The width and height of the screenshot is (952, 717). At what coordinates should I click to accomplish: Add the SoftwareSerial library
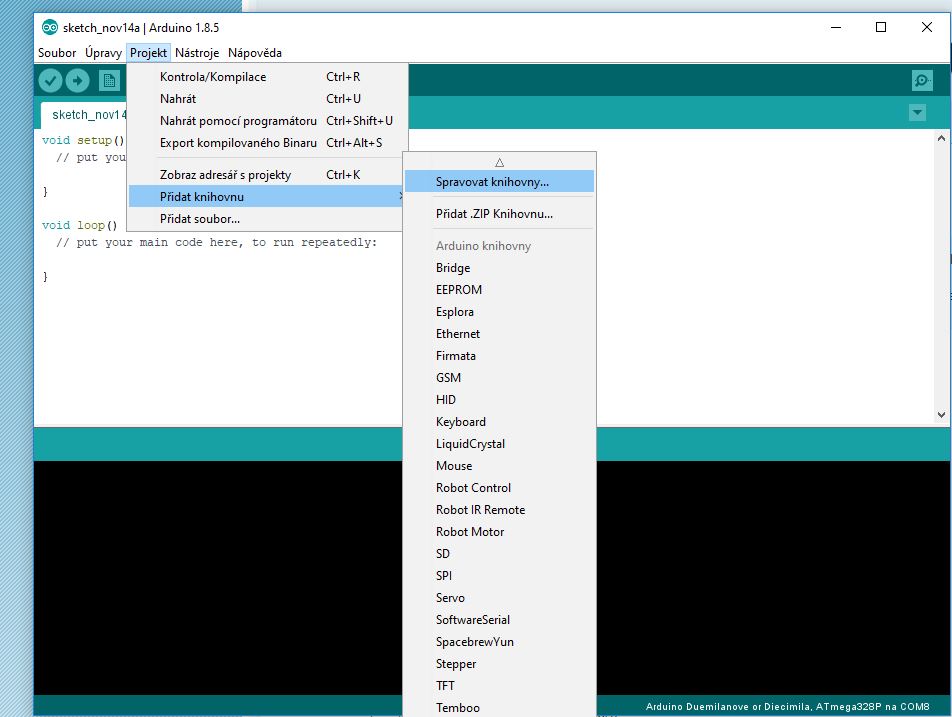click(473, 620)
